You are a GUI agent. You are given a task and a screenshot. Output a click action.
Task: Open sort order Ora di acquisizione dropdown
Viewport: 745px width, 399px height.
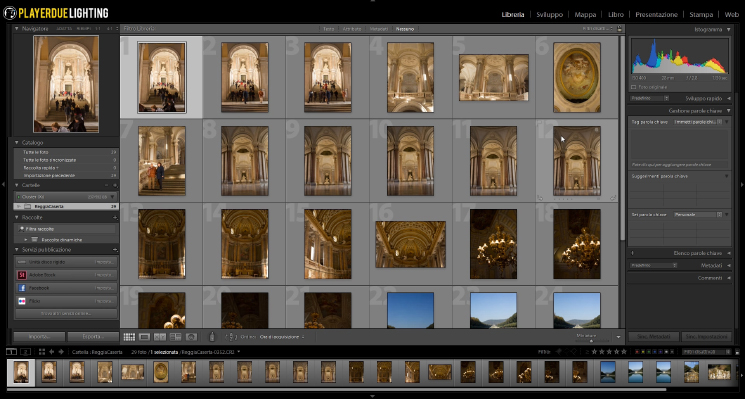281,337
